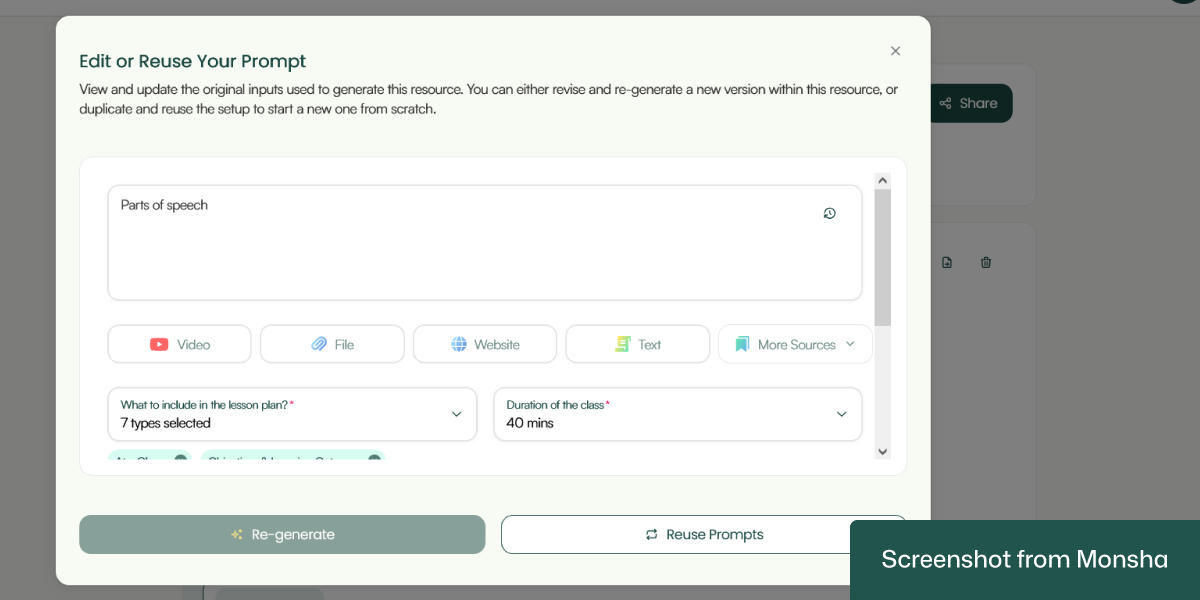Expand the More Sources dropdown
Viewport: 1200px width, 600px height.
pos(795,344)
